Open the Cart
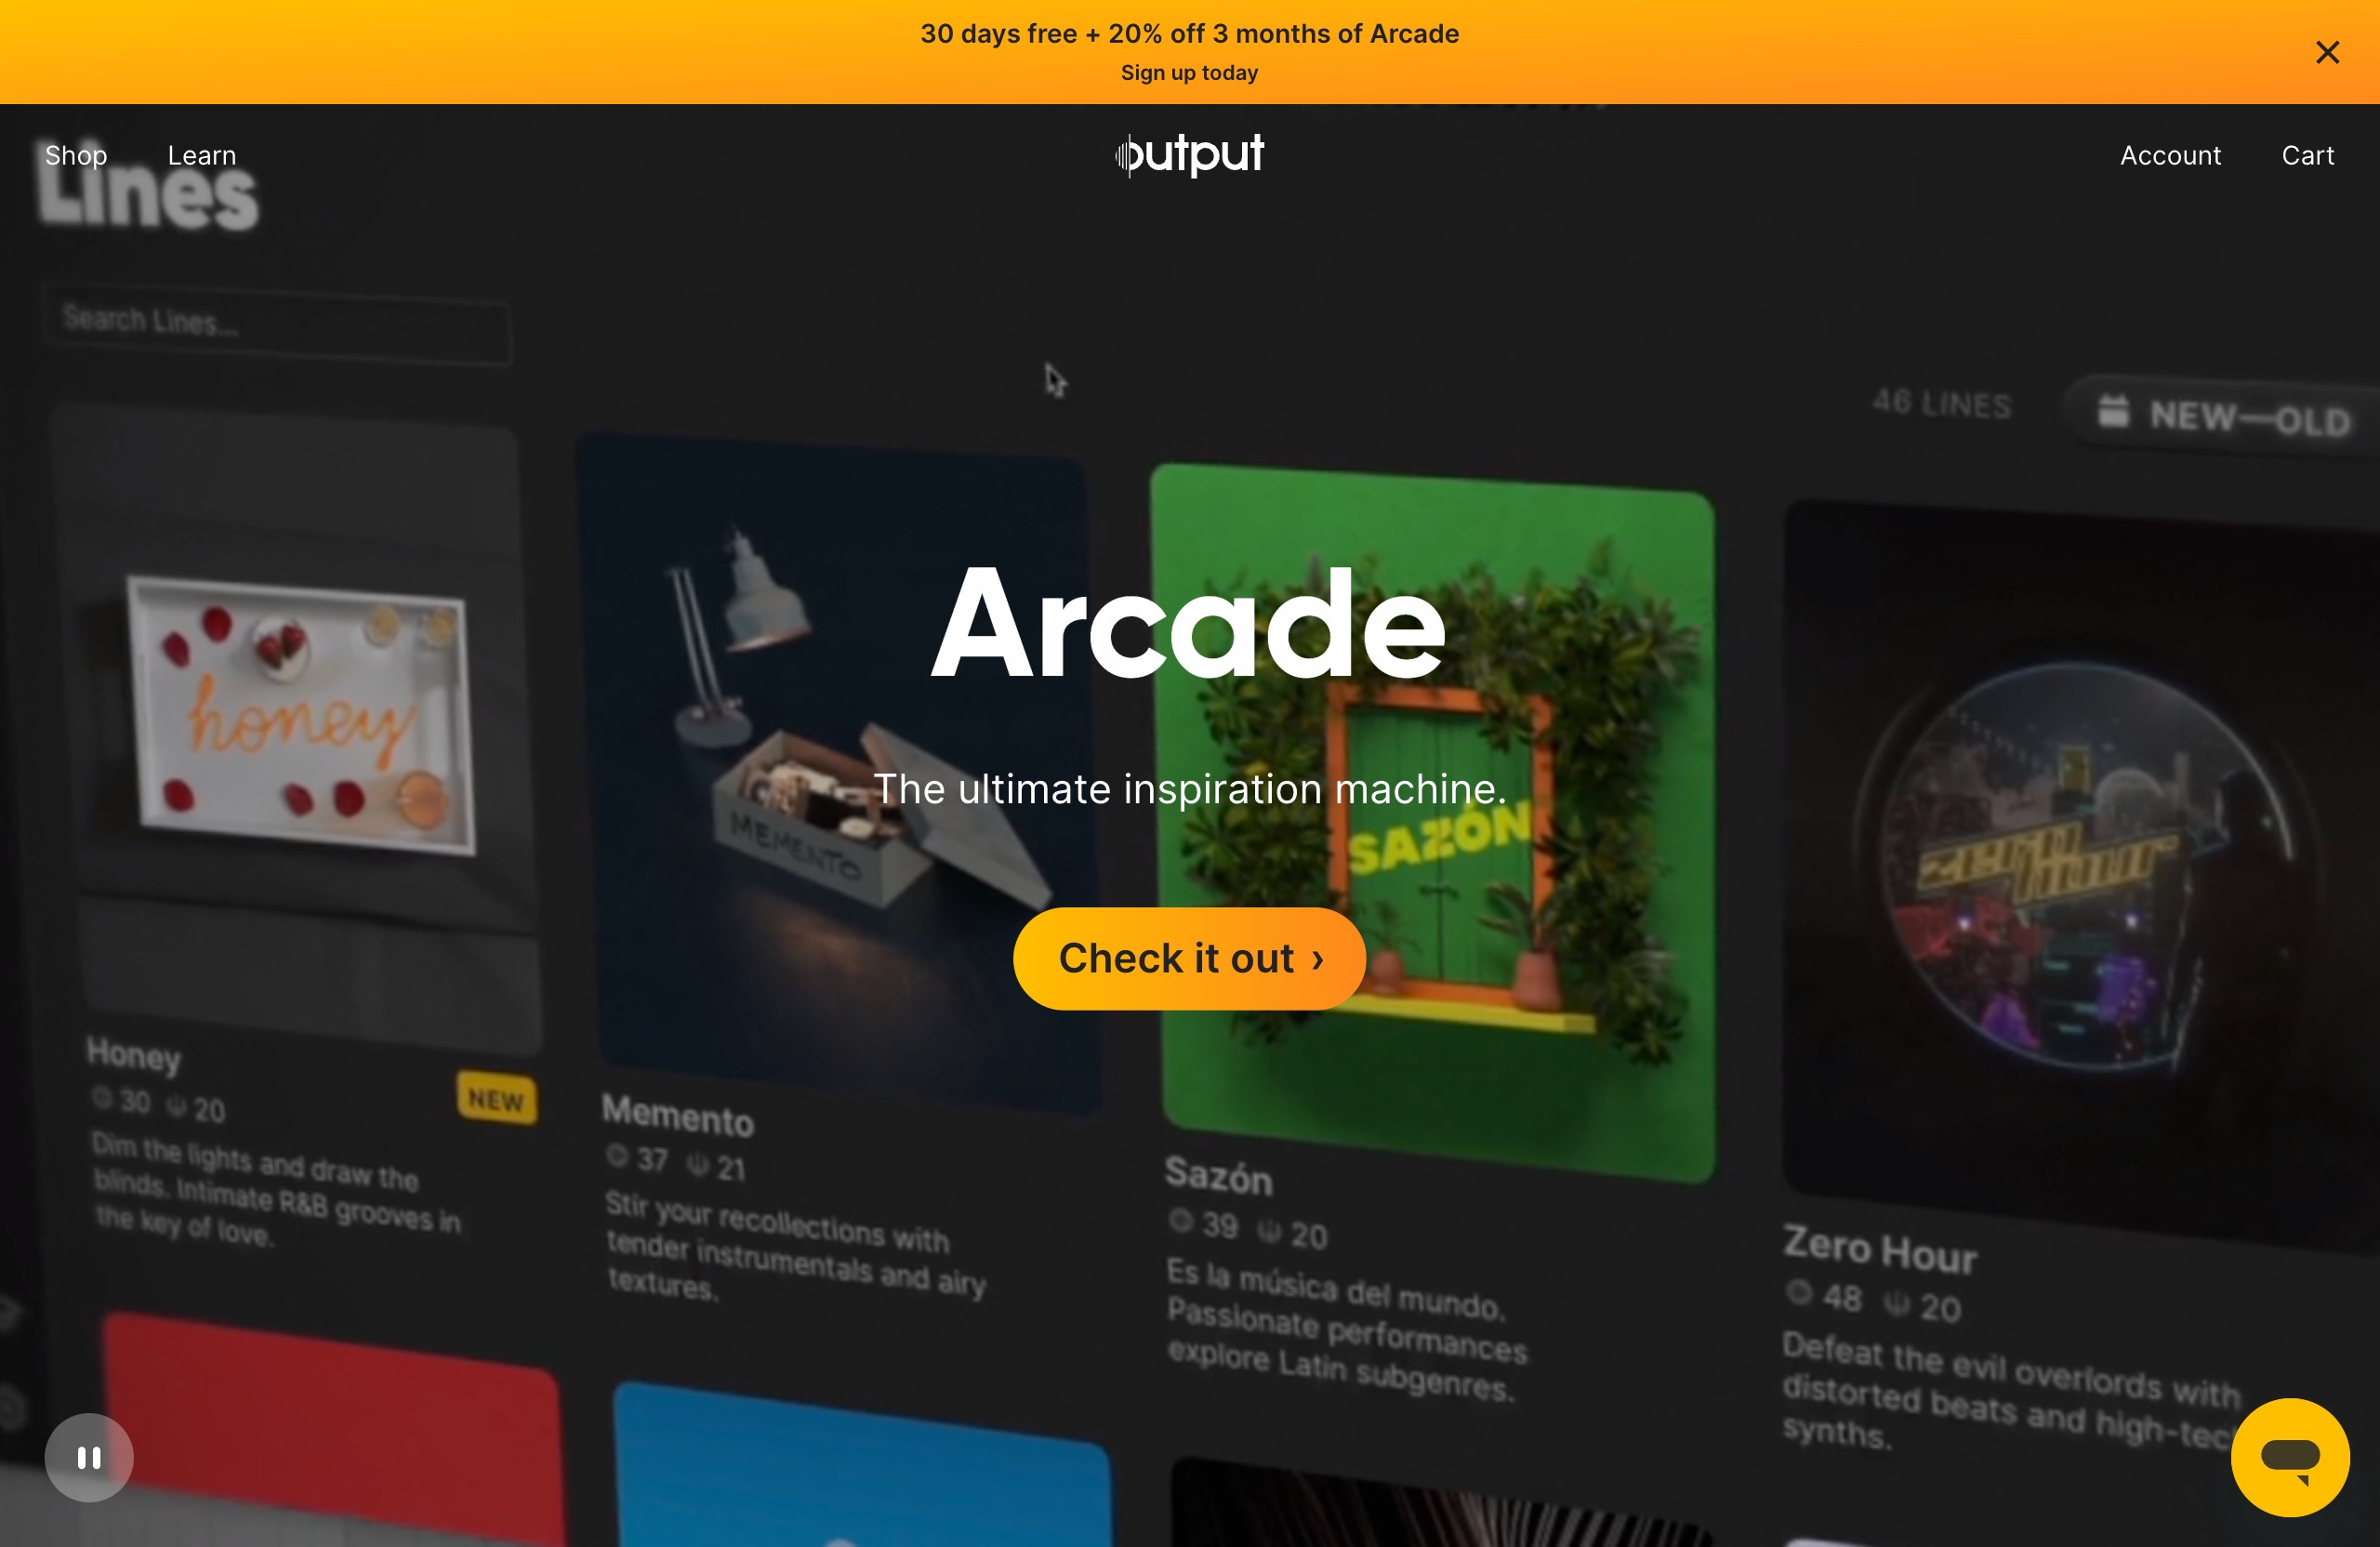This screenshot has width=2380, height=1547. click(x=2307, y=155)
